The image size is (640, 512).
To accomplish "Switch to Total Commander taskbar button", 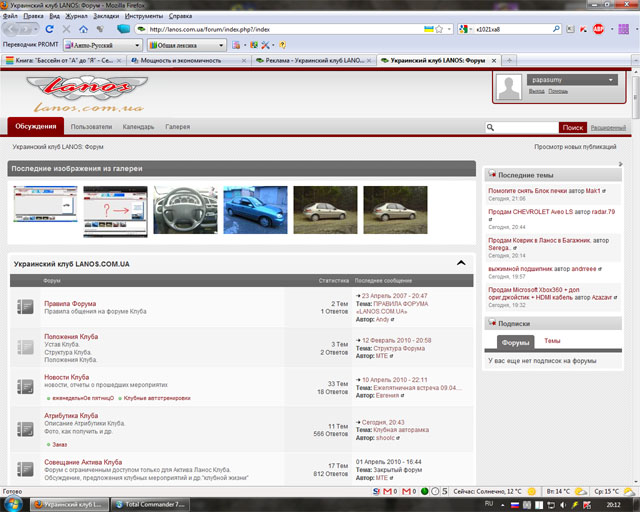I will point(151,505).
